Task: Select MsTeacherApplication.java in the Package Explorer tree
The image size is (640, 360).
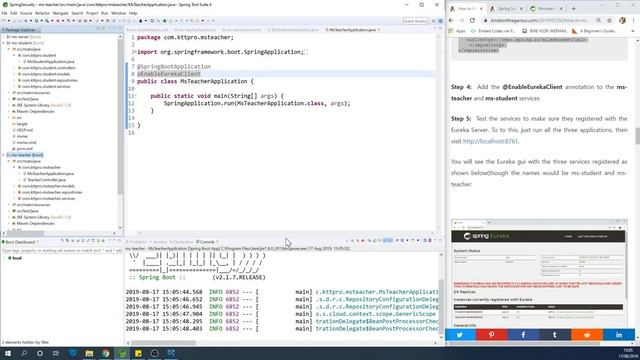Action: tap(51, 173)
